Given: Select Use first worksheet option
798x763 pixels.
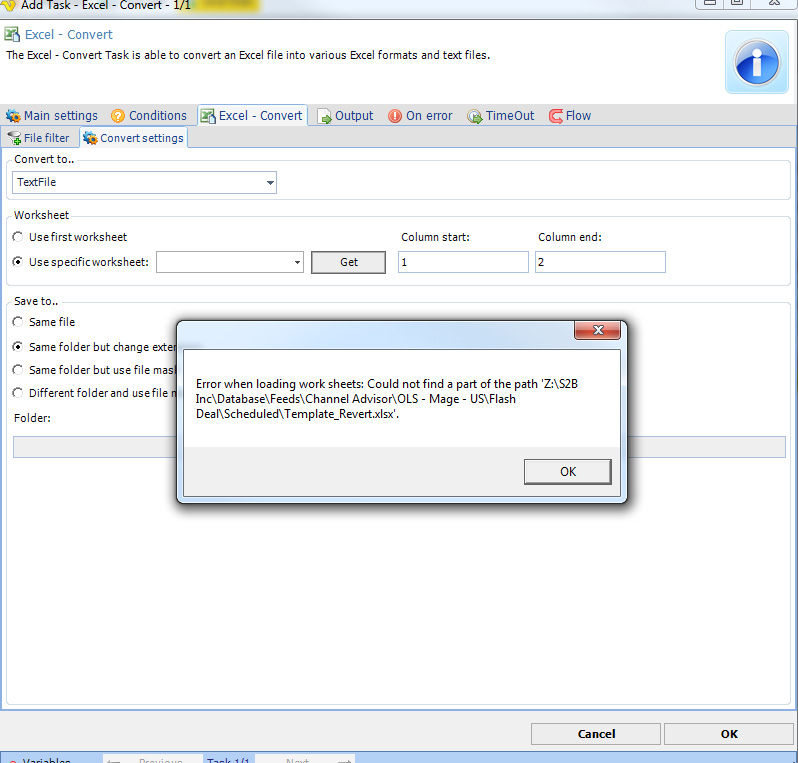Looking at the screenshot, I should click(18, 237).
